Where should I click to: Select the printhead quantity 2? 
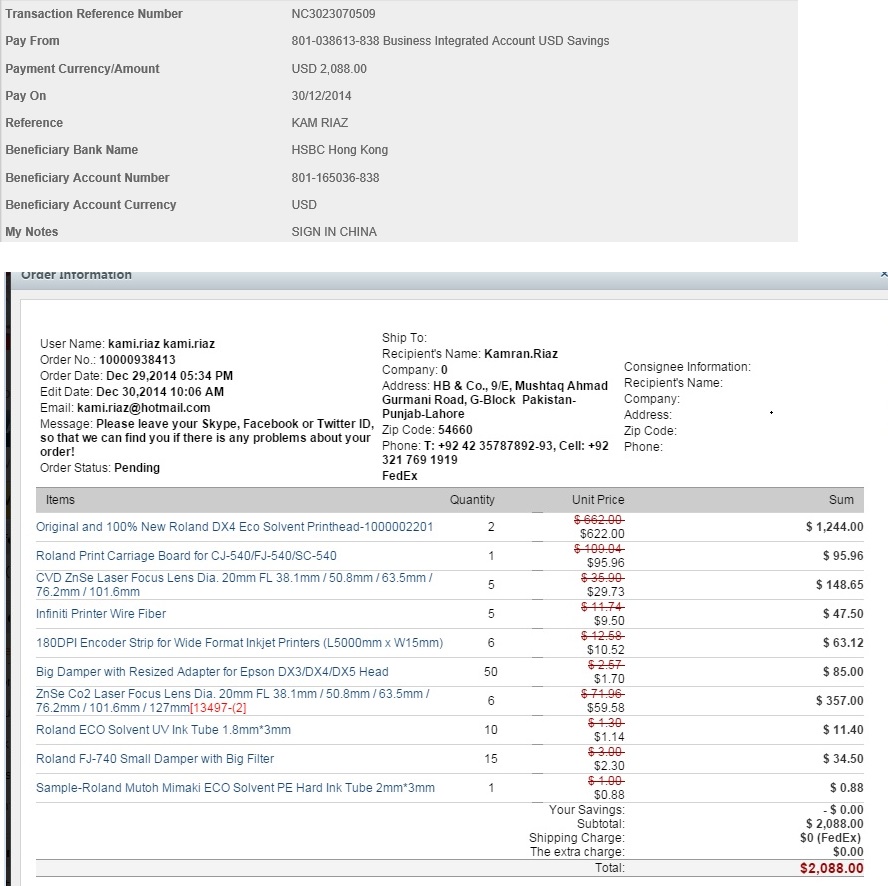tap(491, 527)
